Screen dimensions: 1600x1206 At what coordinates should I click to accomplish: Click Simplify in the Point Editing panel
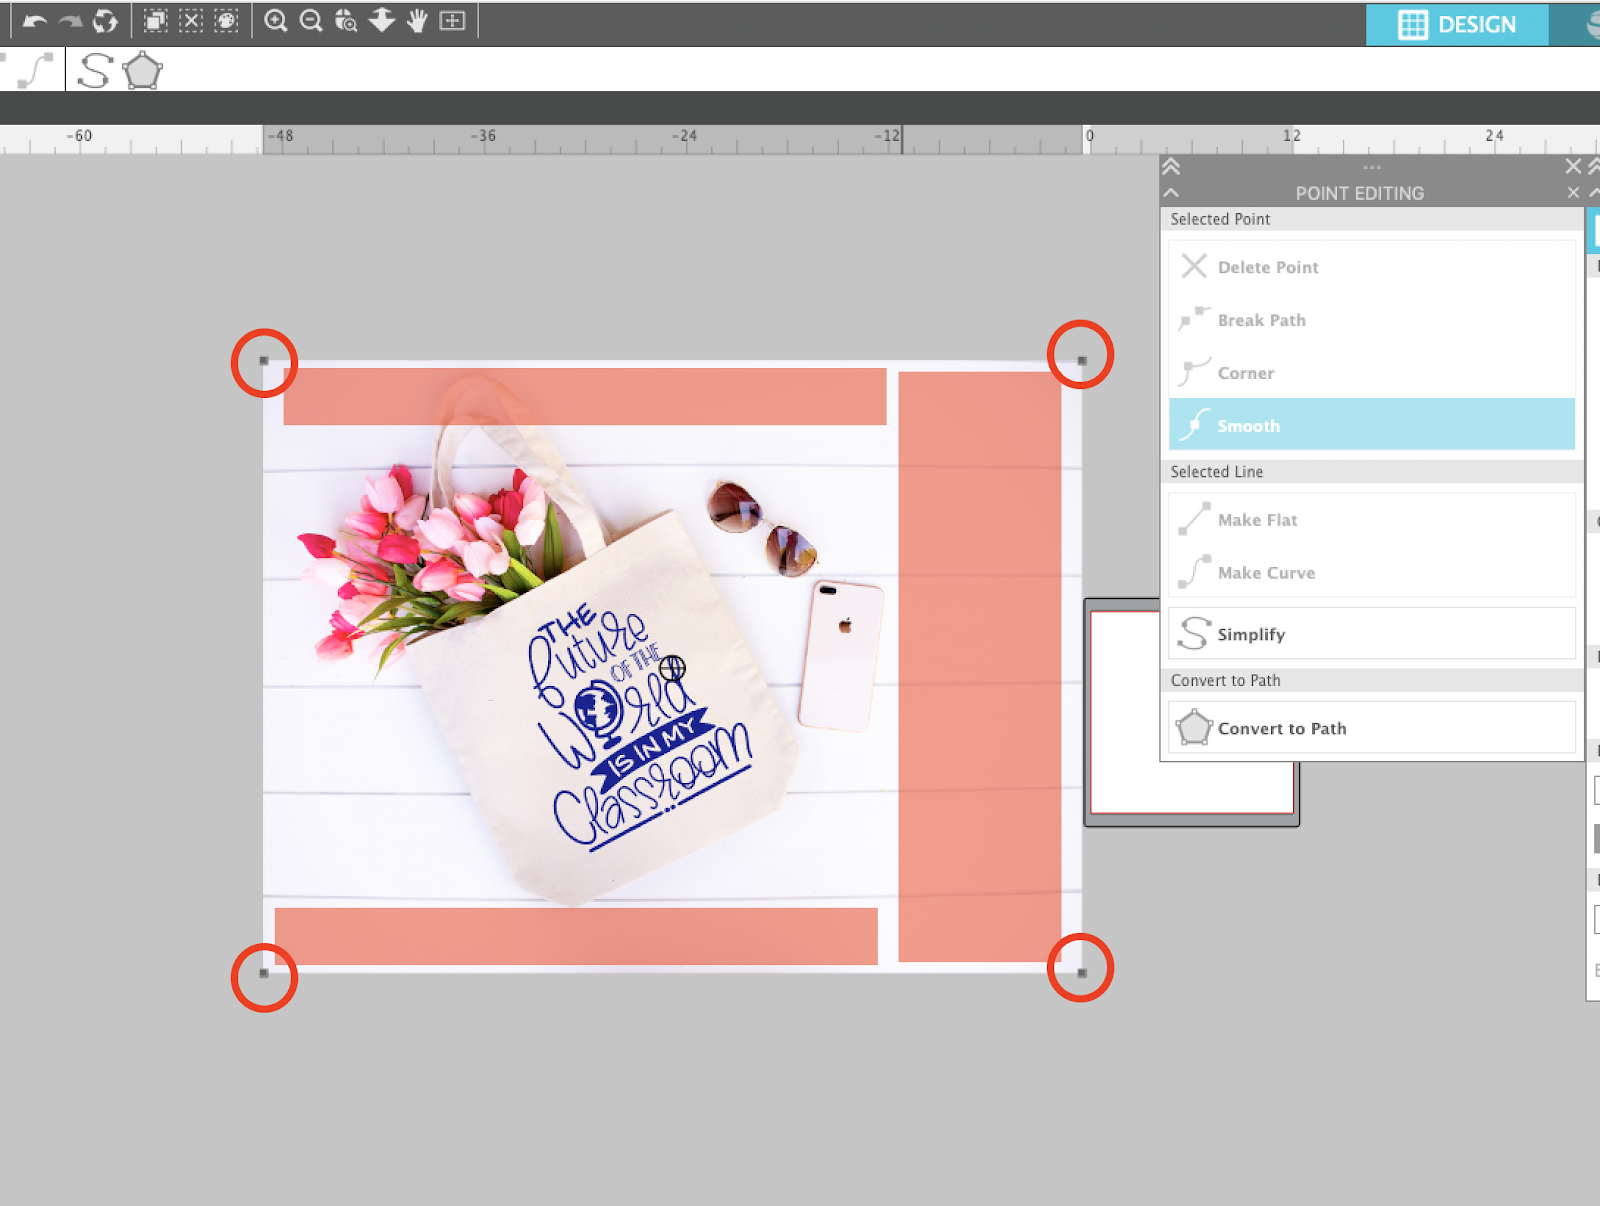[x=1251, y=634]
